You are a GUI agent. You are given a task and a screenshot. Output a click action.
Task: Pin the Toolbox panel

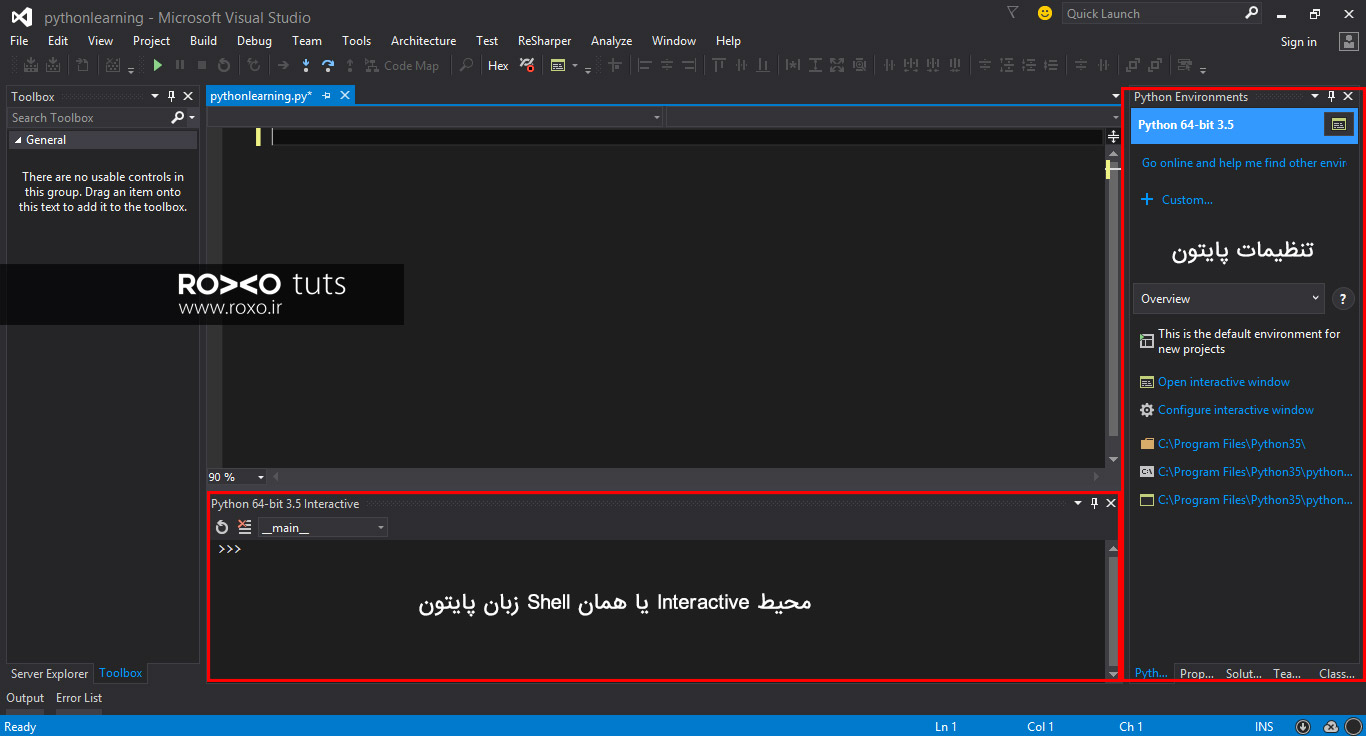coord(171,96)
